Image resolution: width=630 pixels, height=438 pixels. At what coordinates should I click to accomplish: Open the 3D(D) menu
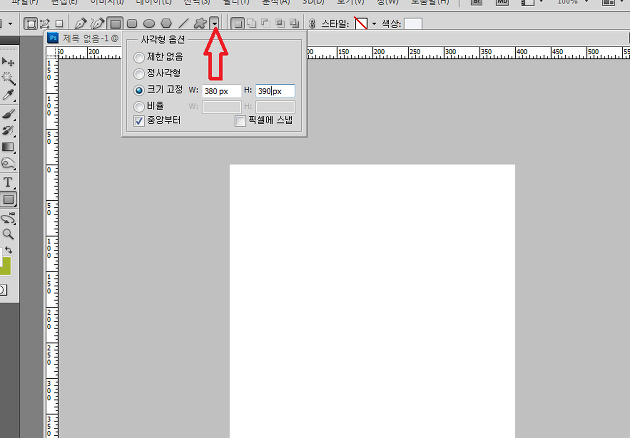[x=313, y=2]
